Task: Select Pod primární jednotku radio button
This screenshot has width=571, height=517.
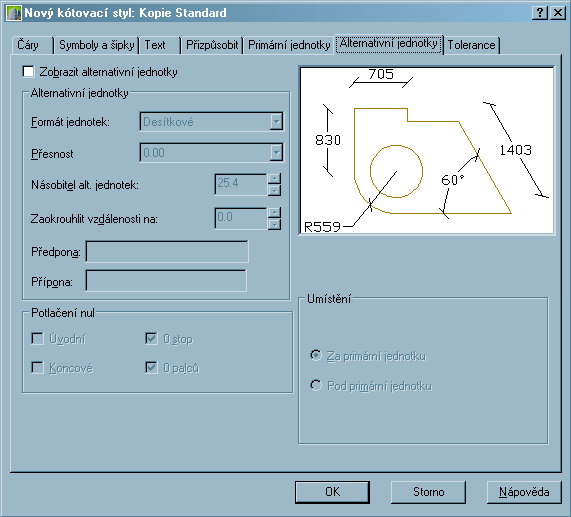Action: [316, 385]
